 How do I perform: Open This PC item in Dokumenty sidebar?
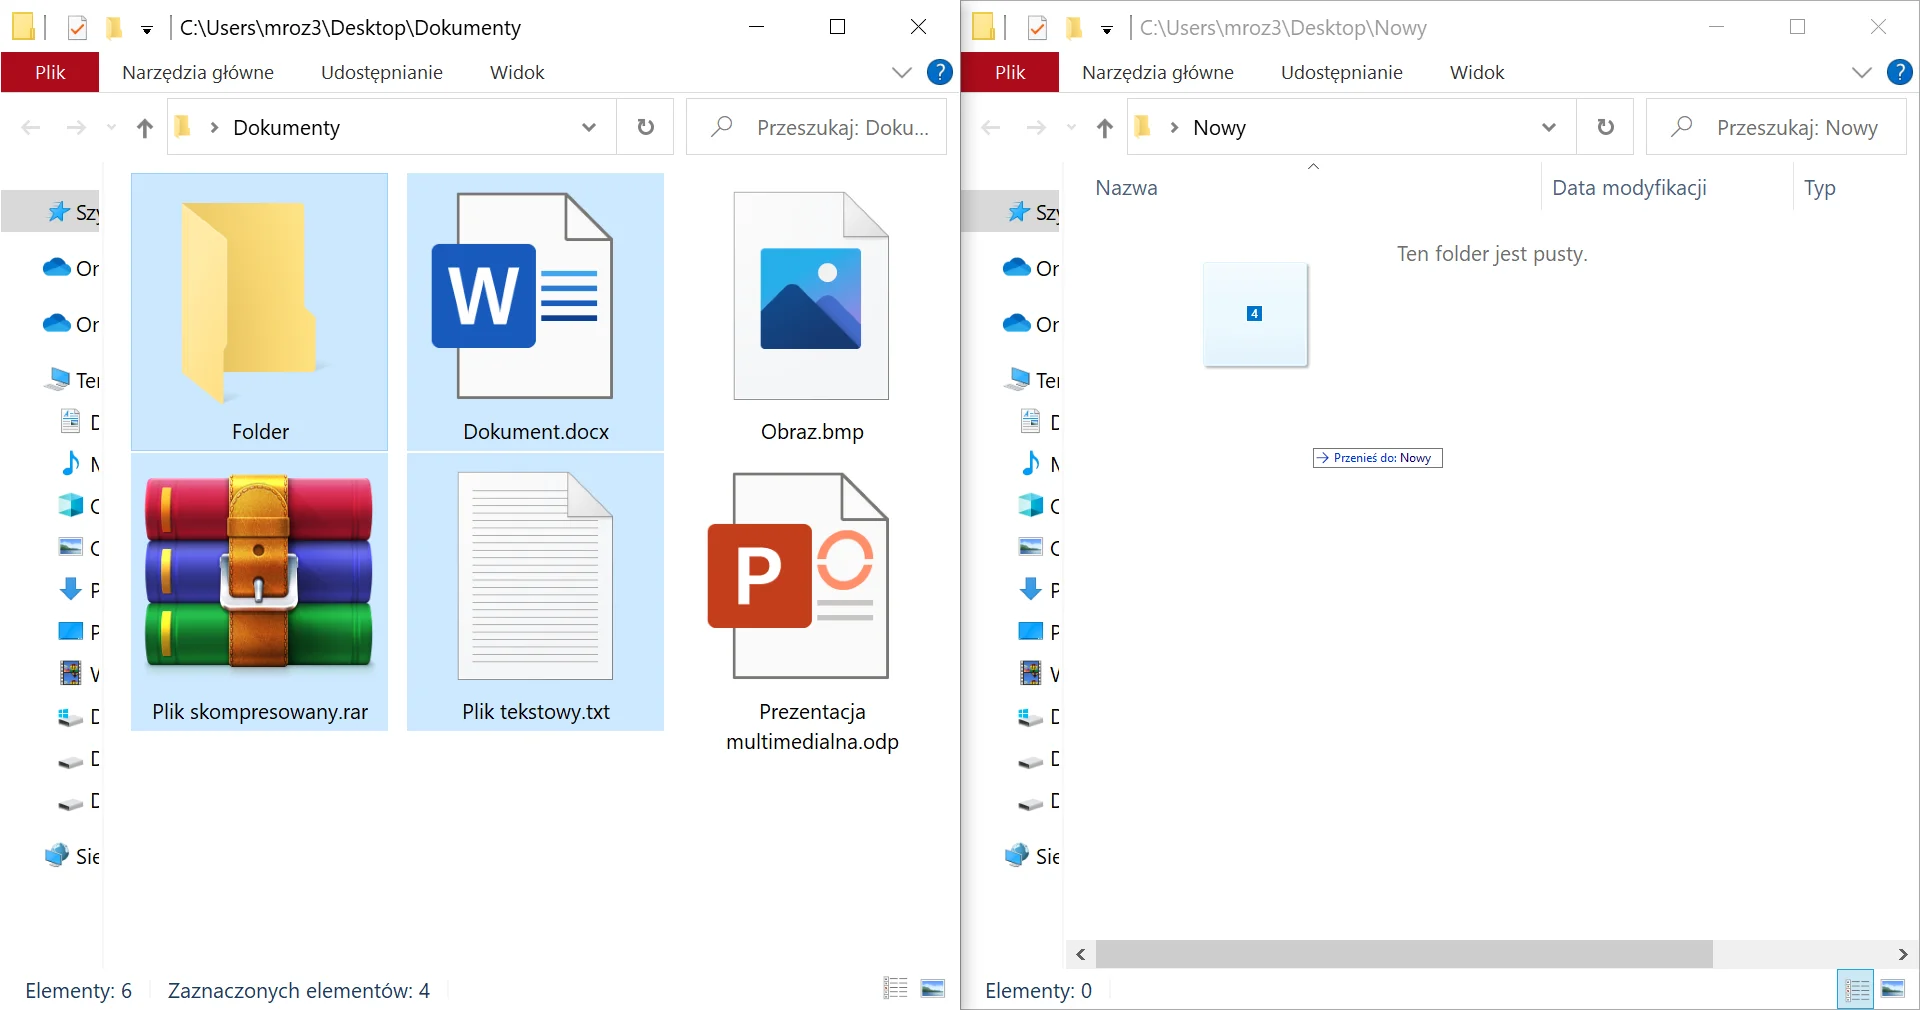click(x=57, y=379)
